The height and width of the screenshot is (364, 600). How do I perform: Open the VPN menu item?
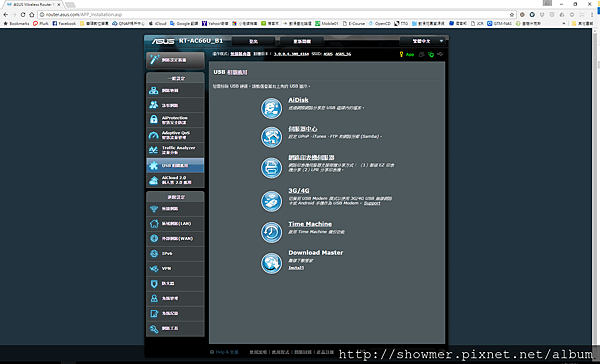click(175, 269)
